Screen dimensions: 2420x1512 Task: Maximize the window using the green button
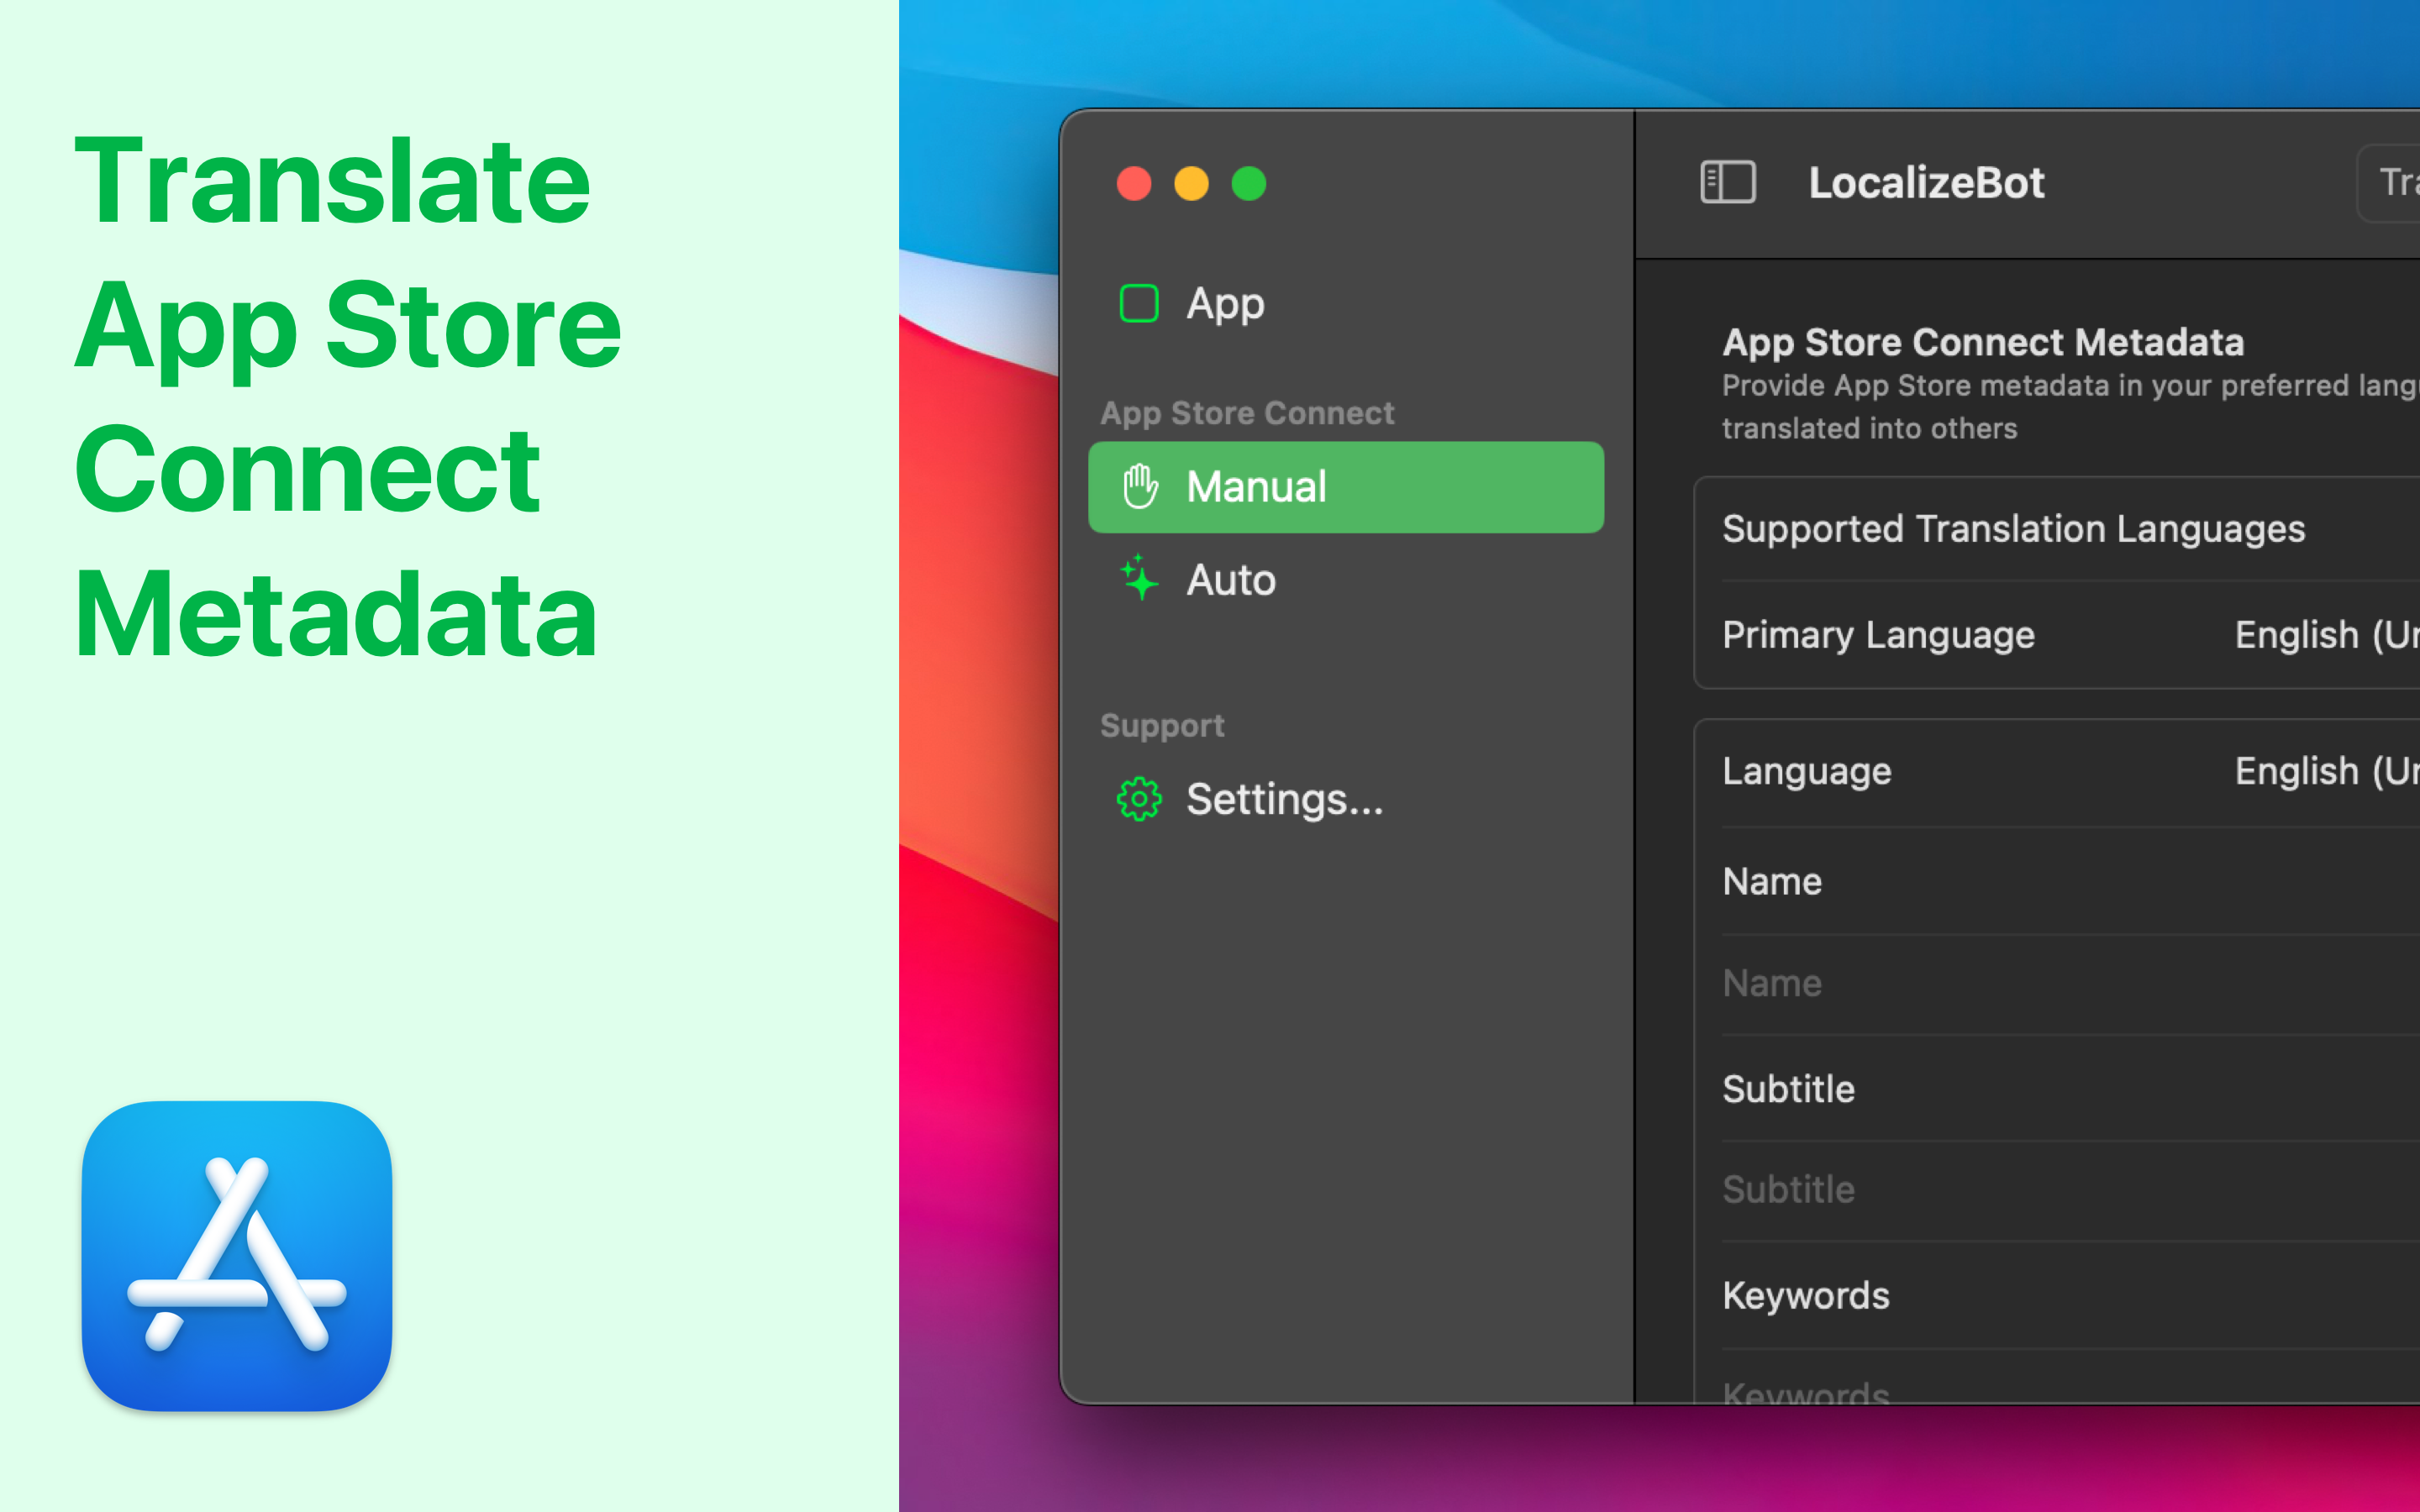1249,184
